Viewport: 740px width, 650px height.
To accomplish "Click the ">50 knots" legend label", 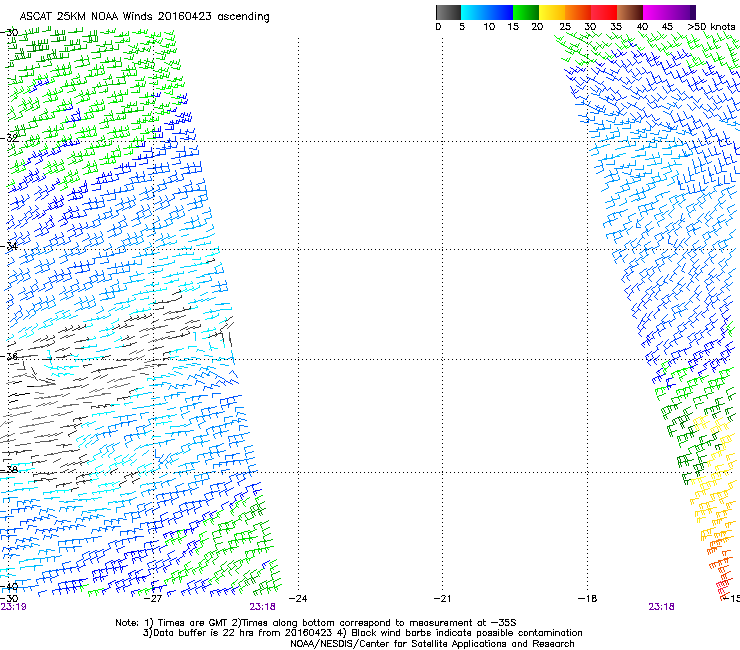I will (711, 27).
